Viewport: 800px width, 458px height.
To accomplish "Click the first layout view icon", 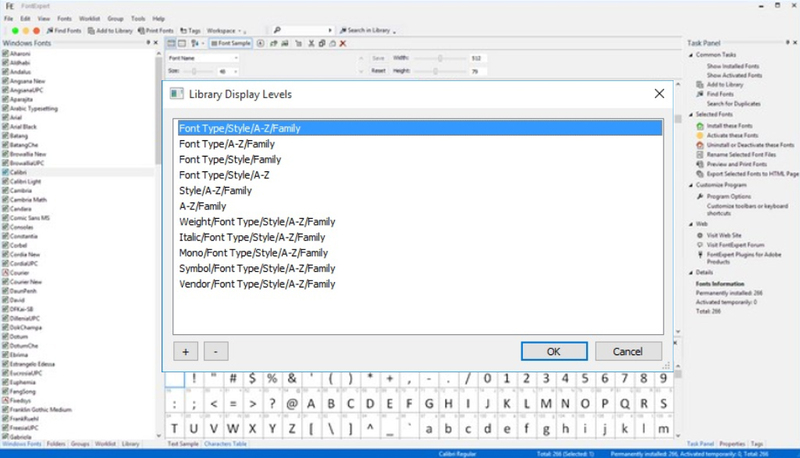I will pos(171,43).
